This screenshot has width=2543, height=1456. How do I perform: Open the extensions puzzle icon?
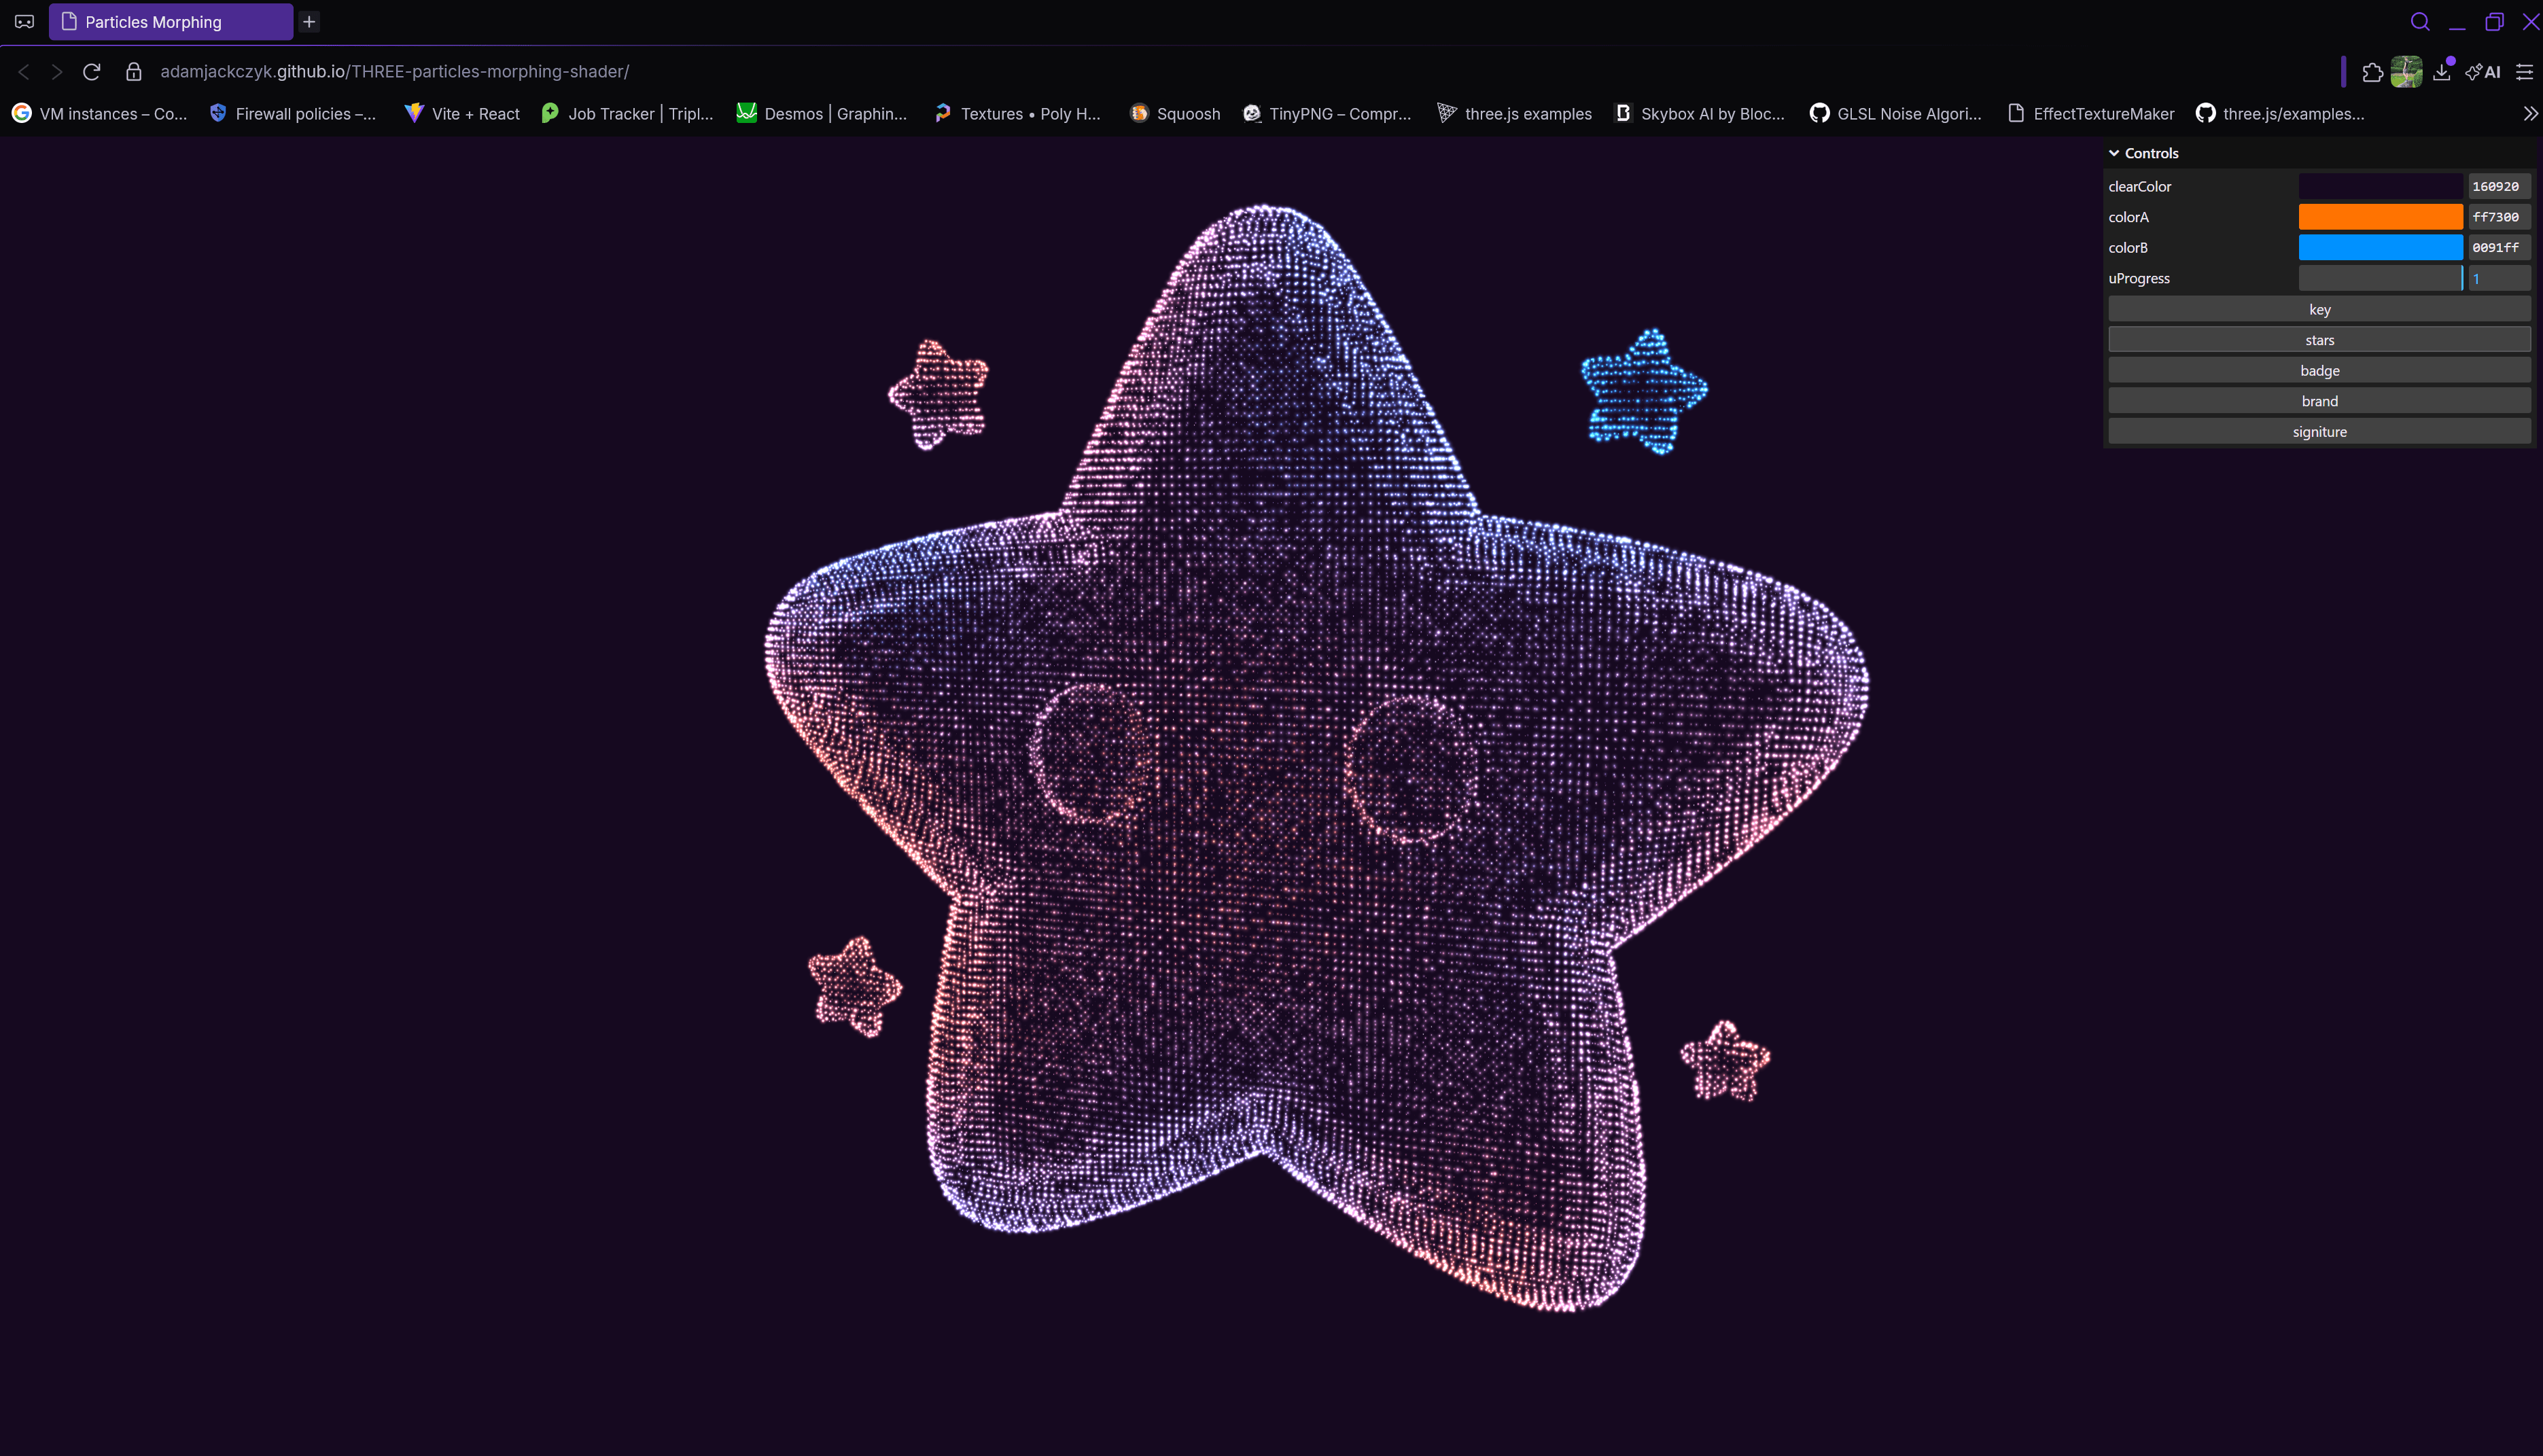point(2372,72)
